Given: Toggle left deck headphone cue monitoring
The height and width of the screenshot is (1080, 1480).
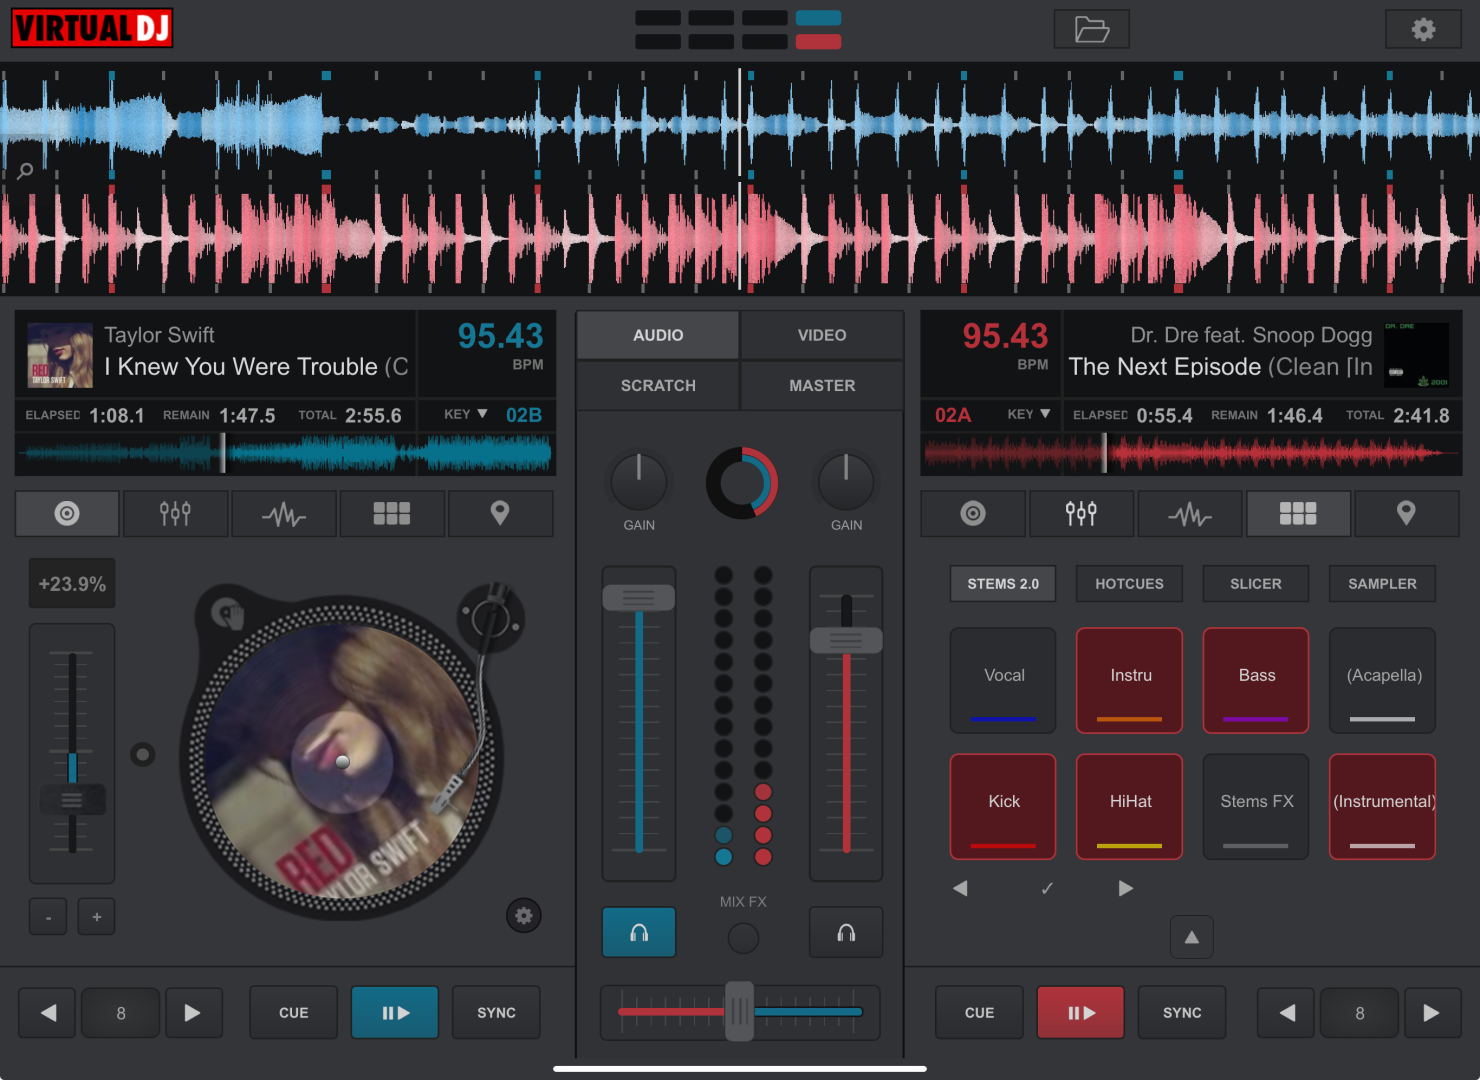Looking at the screenshot, I should click(639, 933).
